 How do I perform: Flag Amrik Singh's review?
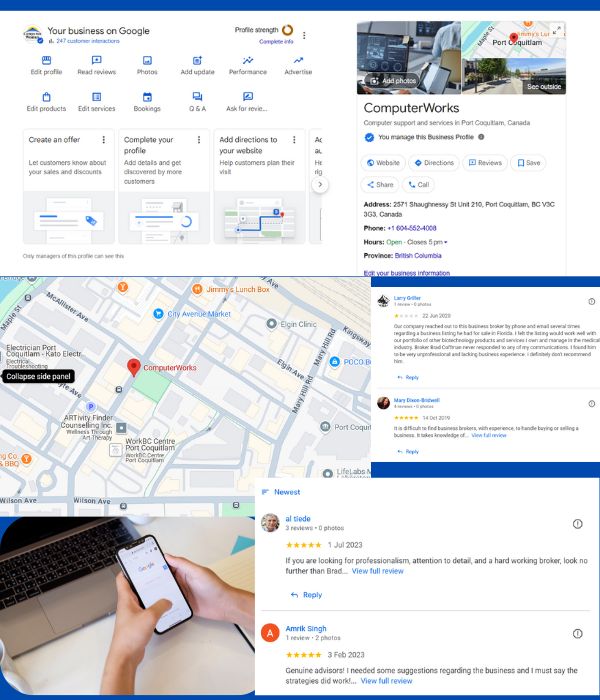pyautogui.click(x=577, y=633)
